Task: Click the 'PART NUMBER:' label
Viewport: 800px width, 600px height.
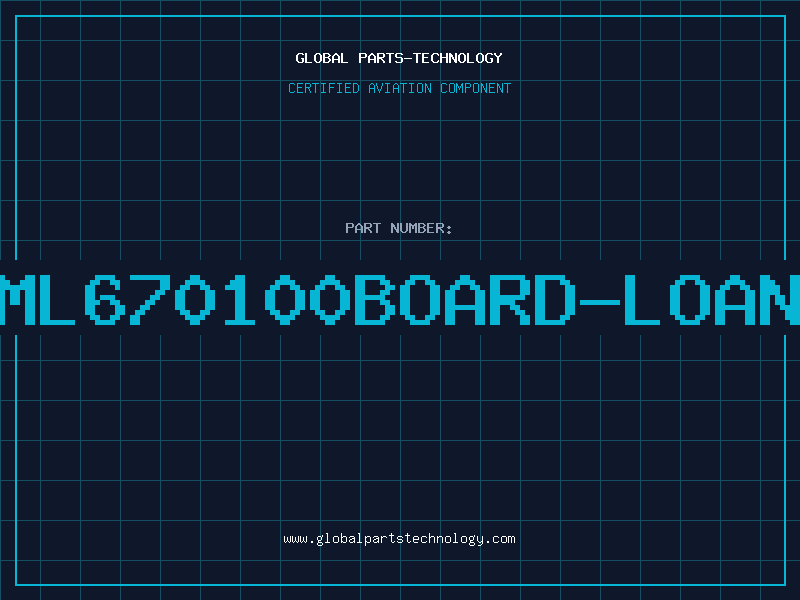Action: click(399, 228)
